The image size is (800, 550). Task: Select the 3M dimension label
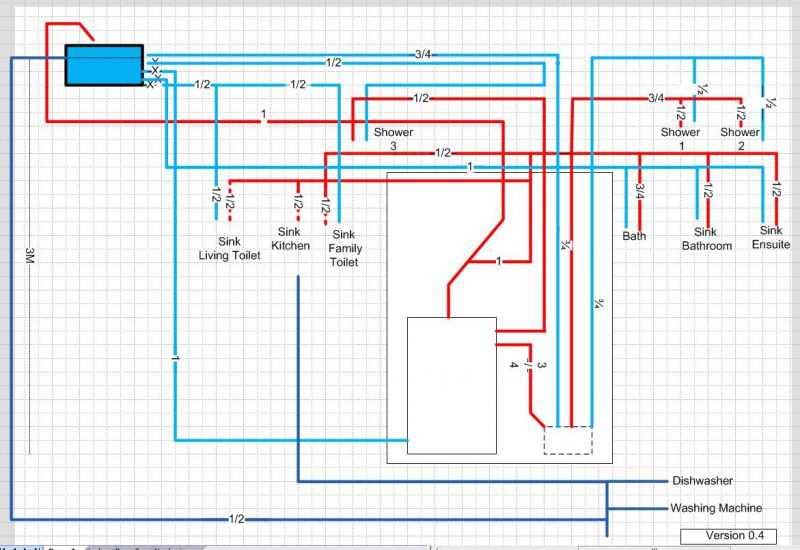(30, 256)
